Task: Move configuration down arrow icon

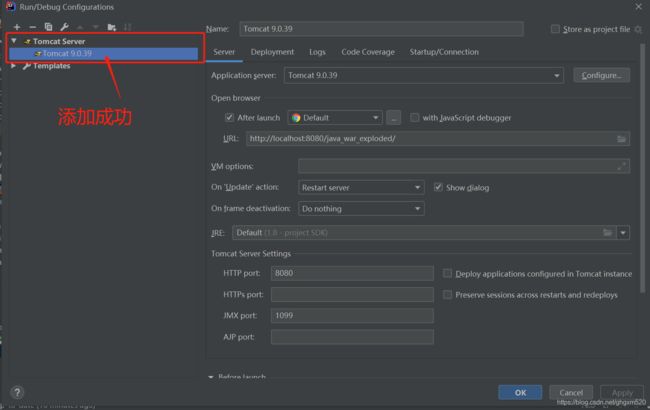Action: [96, 27]
